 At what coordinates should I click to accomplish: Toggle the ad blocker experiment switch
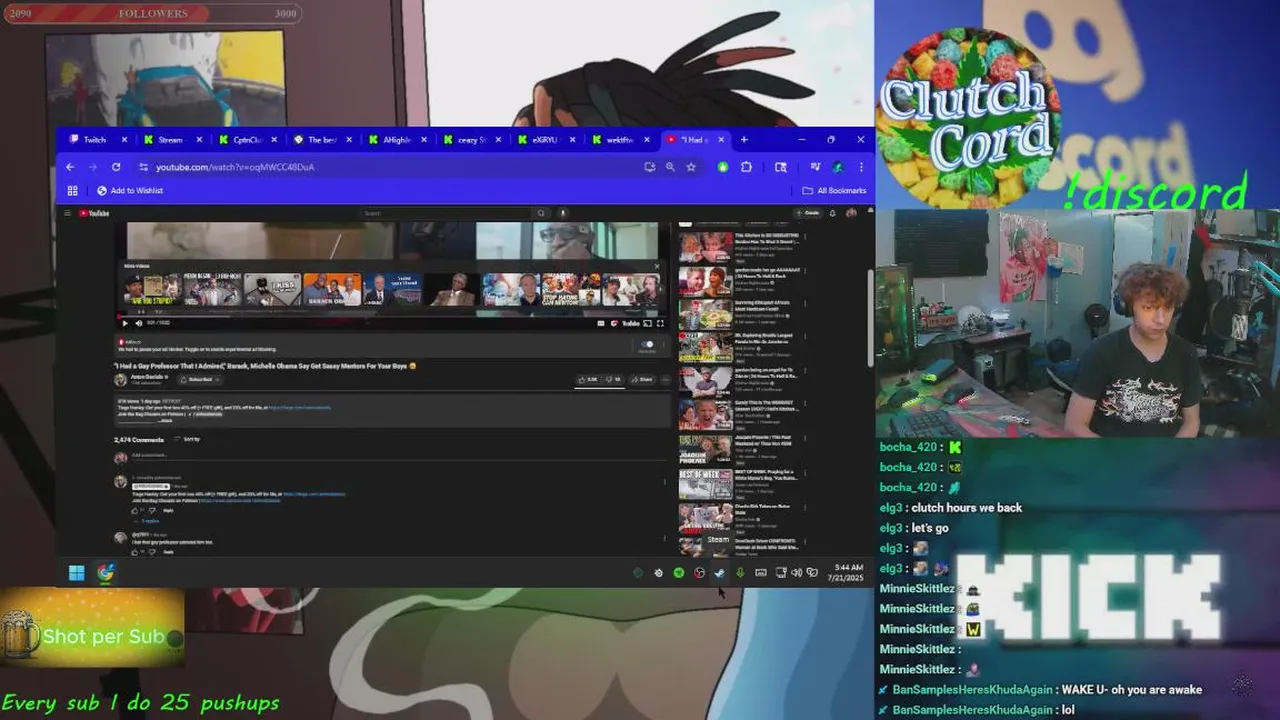647,344
